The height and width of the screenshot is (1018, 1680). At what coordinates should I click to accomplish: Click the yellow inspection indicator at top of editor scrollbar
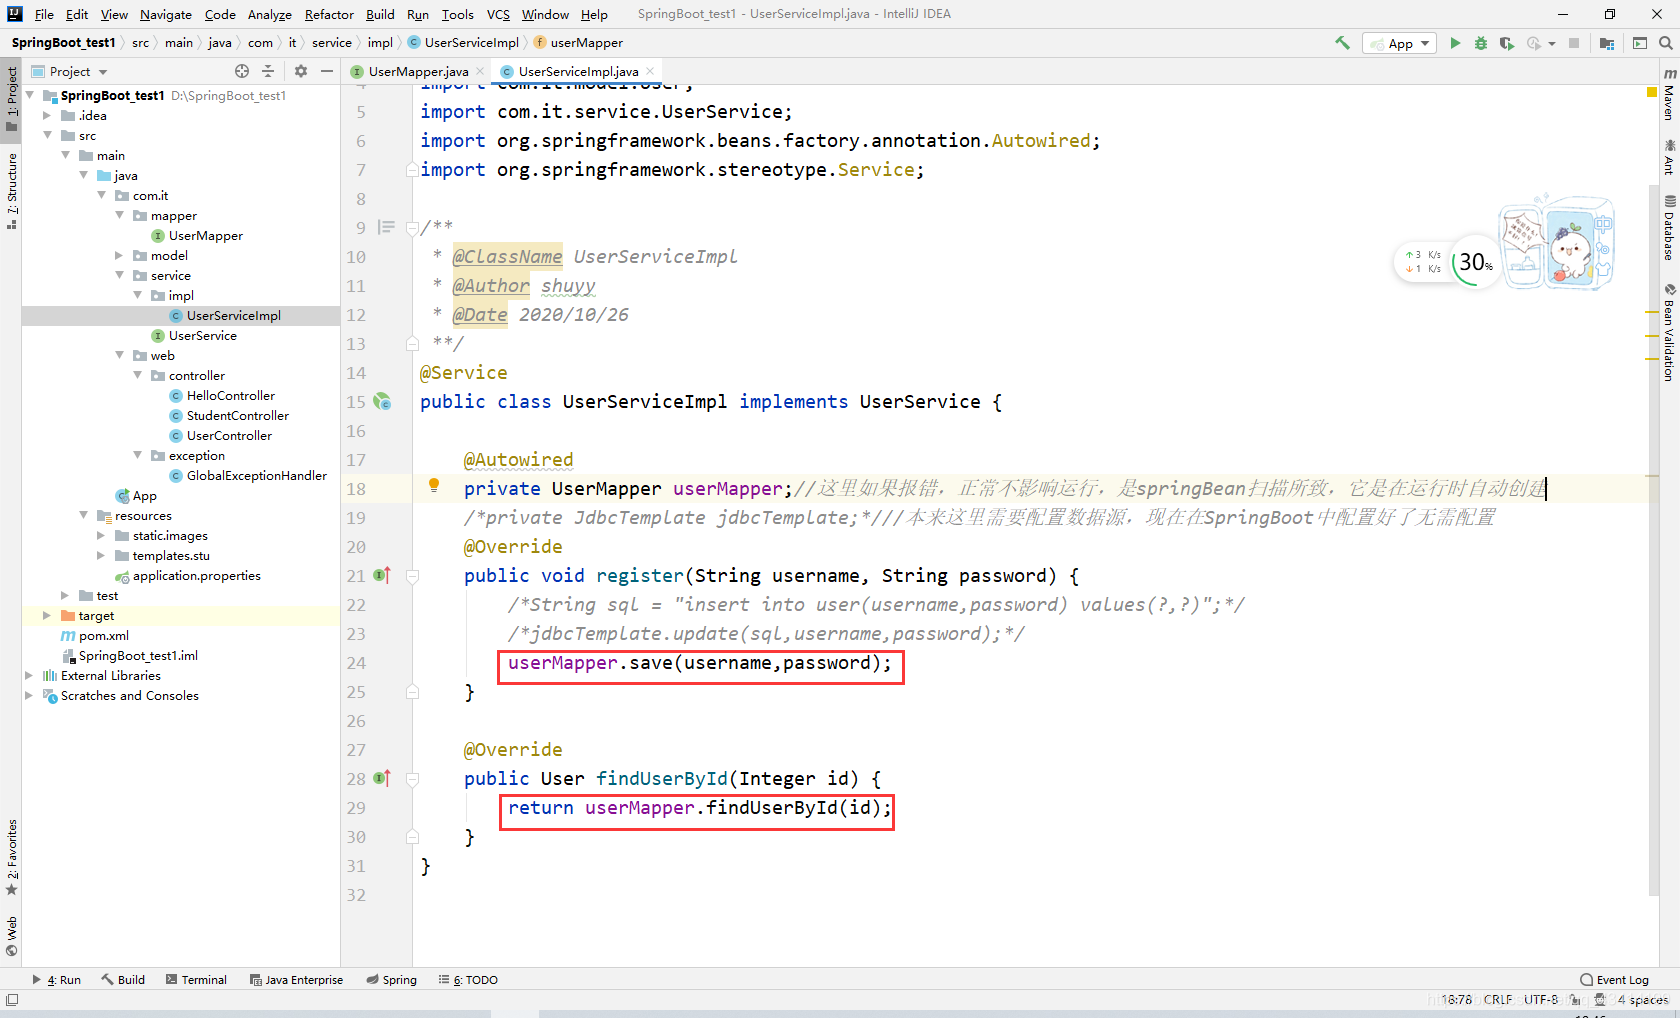[x=1652, y=92]
